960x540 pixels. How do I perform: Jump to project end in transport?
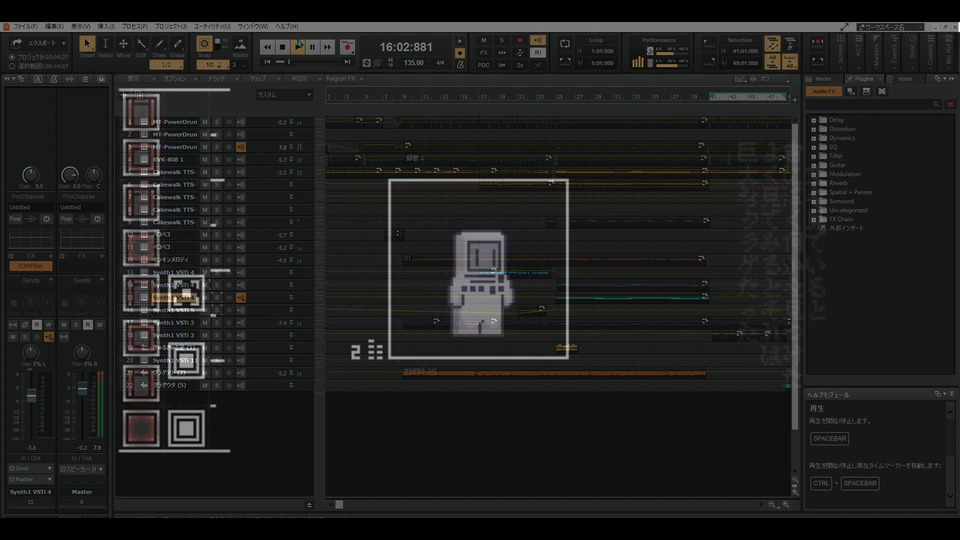point(347,62)
